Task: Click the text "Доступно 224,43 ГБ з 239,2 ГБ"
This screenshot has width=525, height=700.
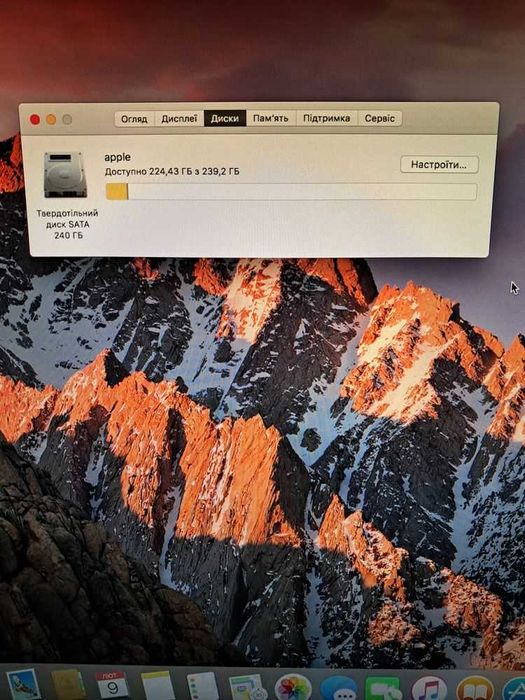Action: point(172,171)
